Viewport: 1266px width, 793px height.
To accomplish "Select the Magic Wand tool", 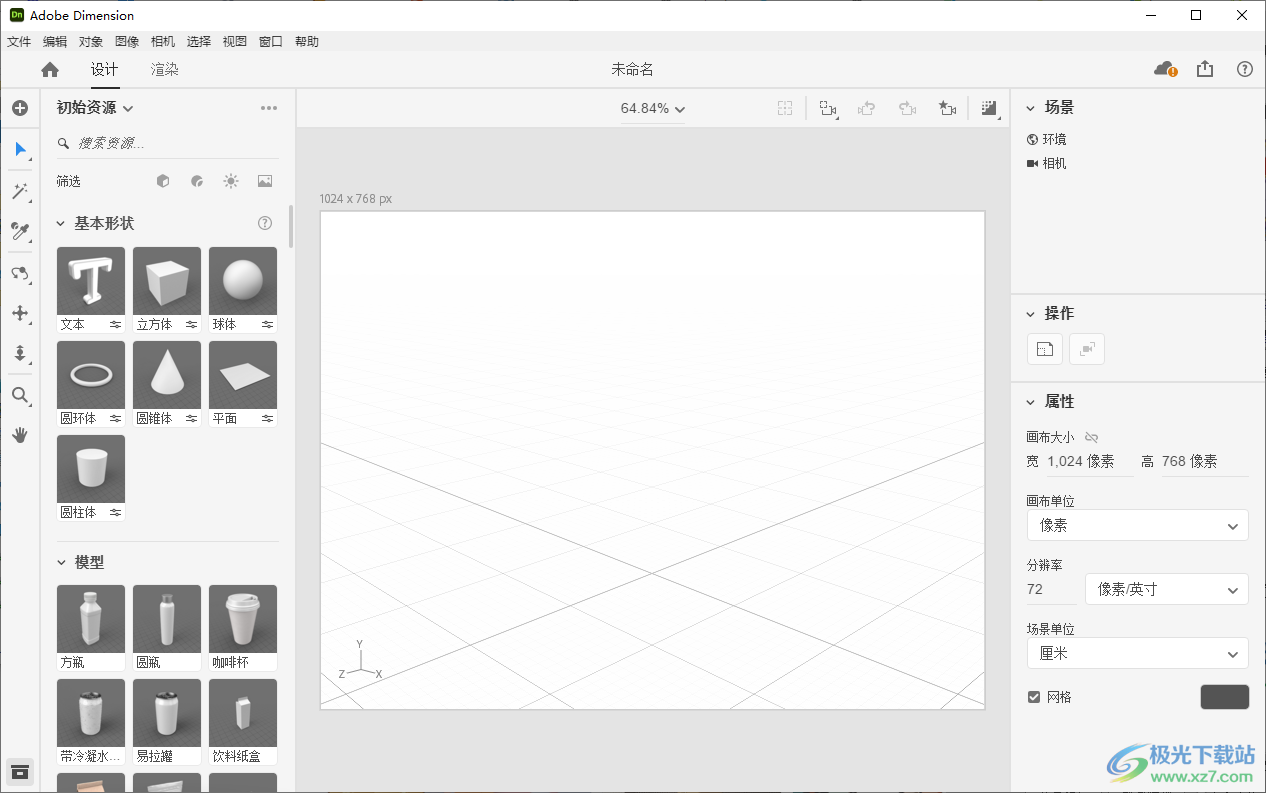I will pos(20,191).
